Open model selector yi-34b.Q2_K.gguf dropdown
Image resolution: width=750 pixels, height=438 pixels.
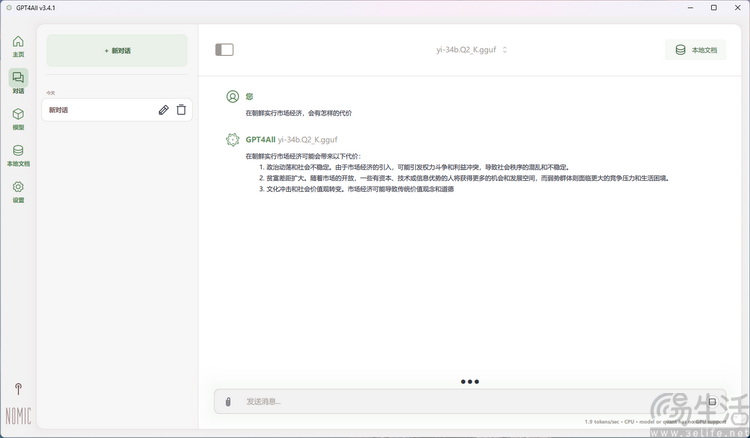point(471,50)
